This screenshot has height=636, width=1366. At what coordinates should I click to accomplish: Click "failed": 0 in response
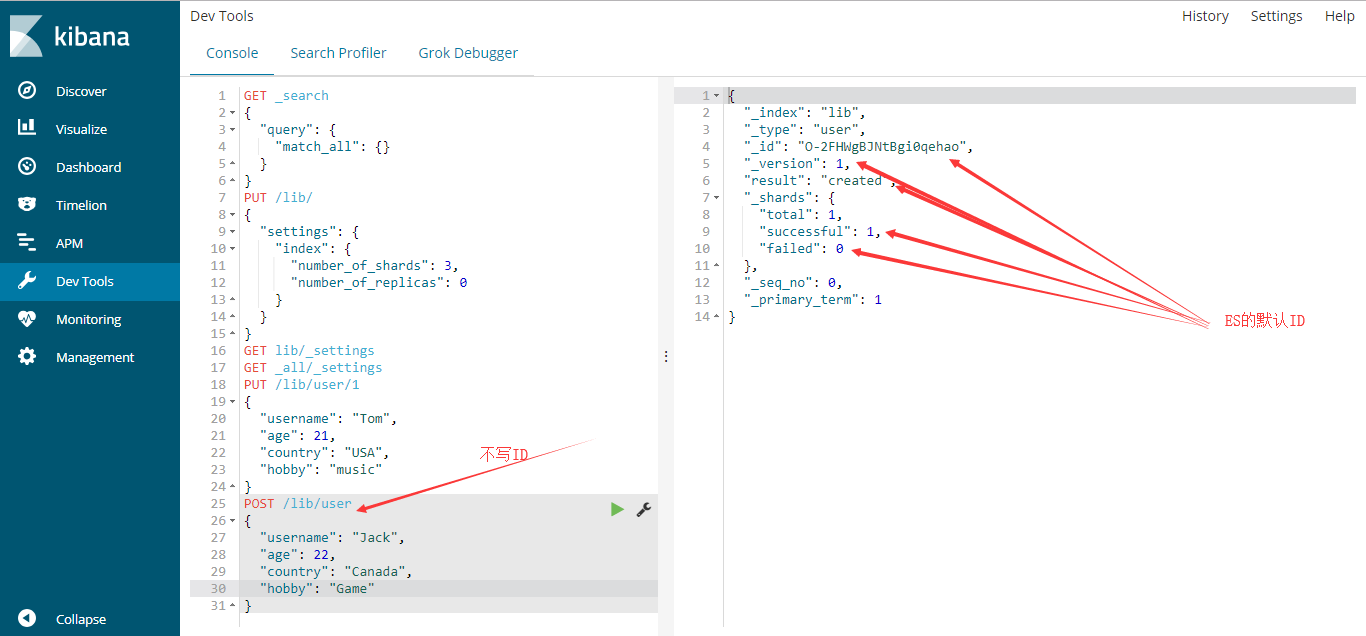801,249
